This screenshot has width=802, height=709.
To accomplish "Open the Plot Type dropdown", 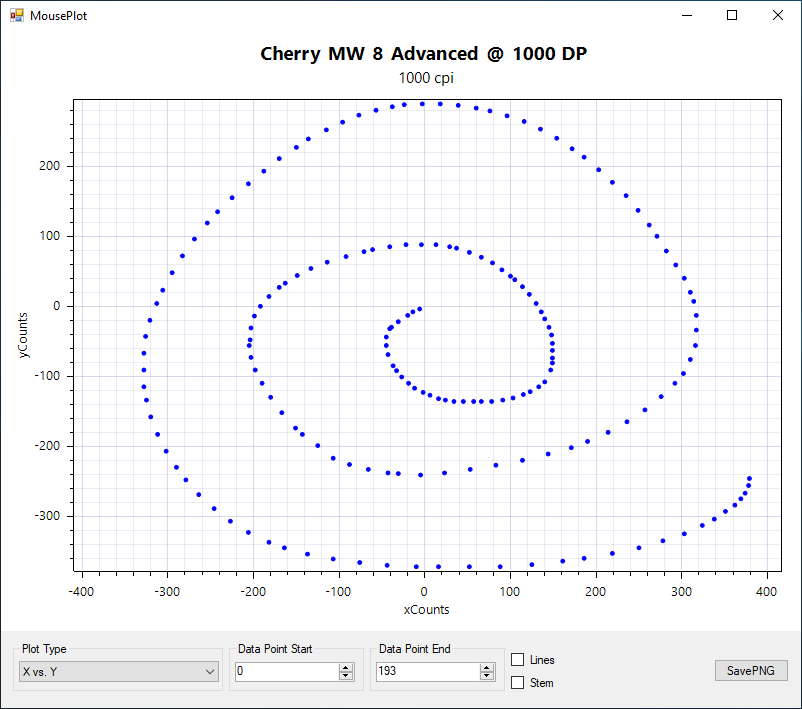I will [119, 672].
